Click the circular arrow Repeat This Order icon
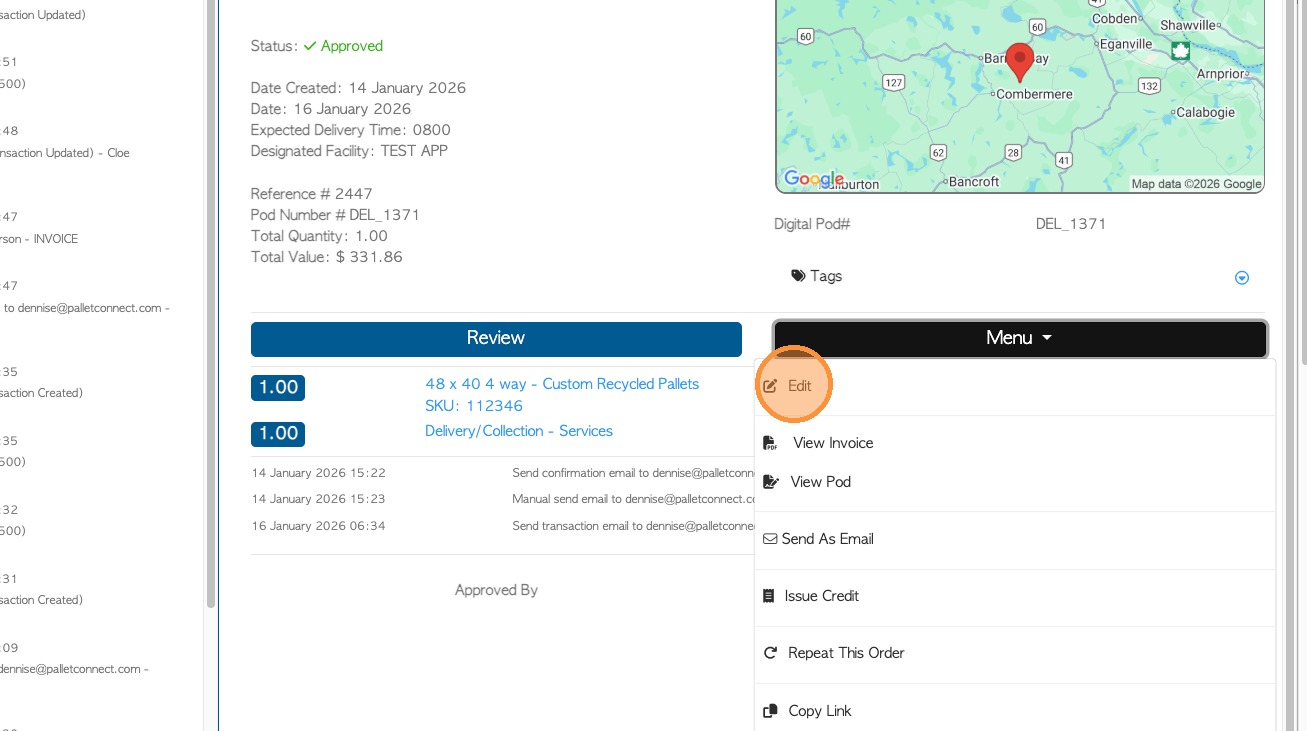This screenshot has height=731, width=1307. point(770,653)
